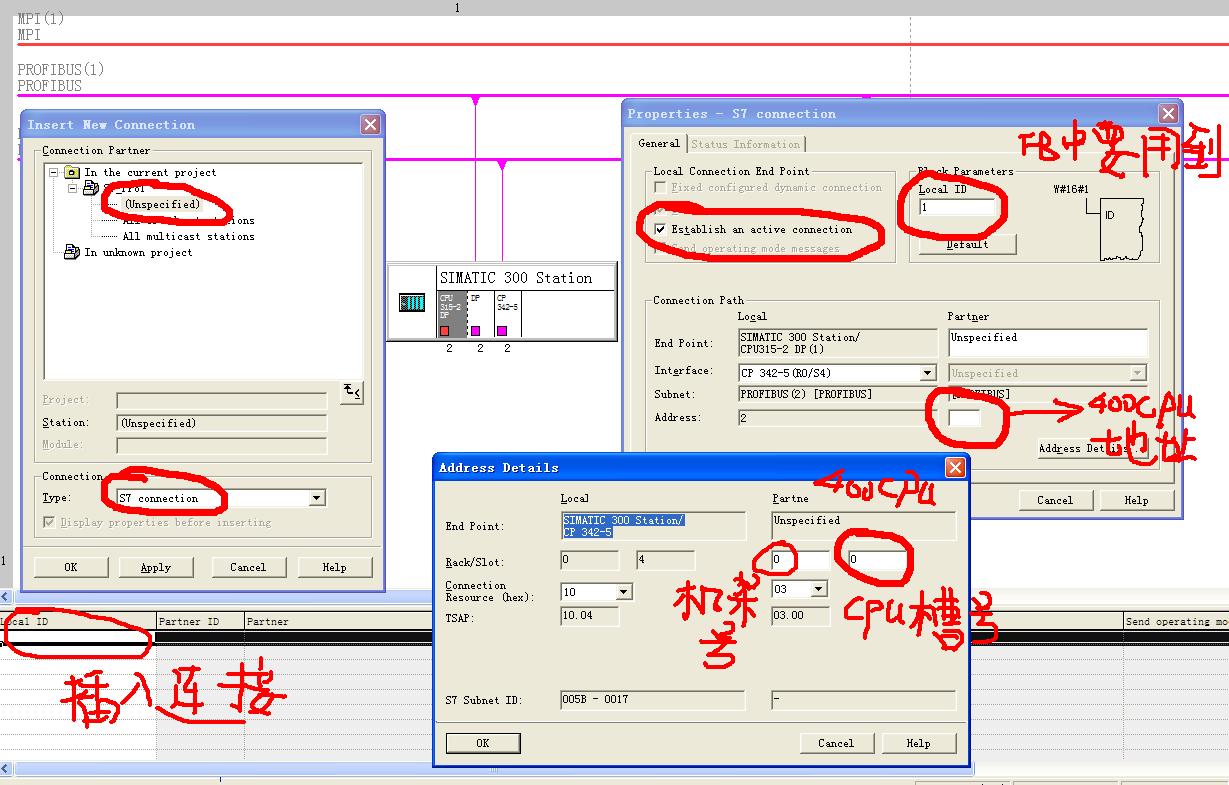1229x785 pixels.
Task: Click the local TSAP field showing 10.04
Action: (590, 616)
